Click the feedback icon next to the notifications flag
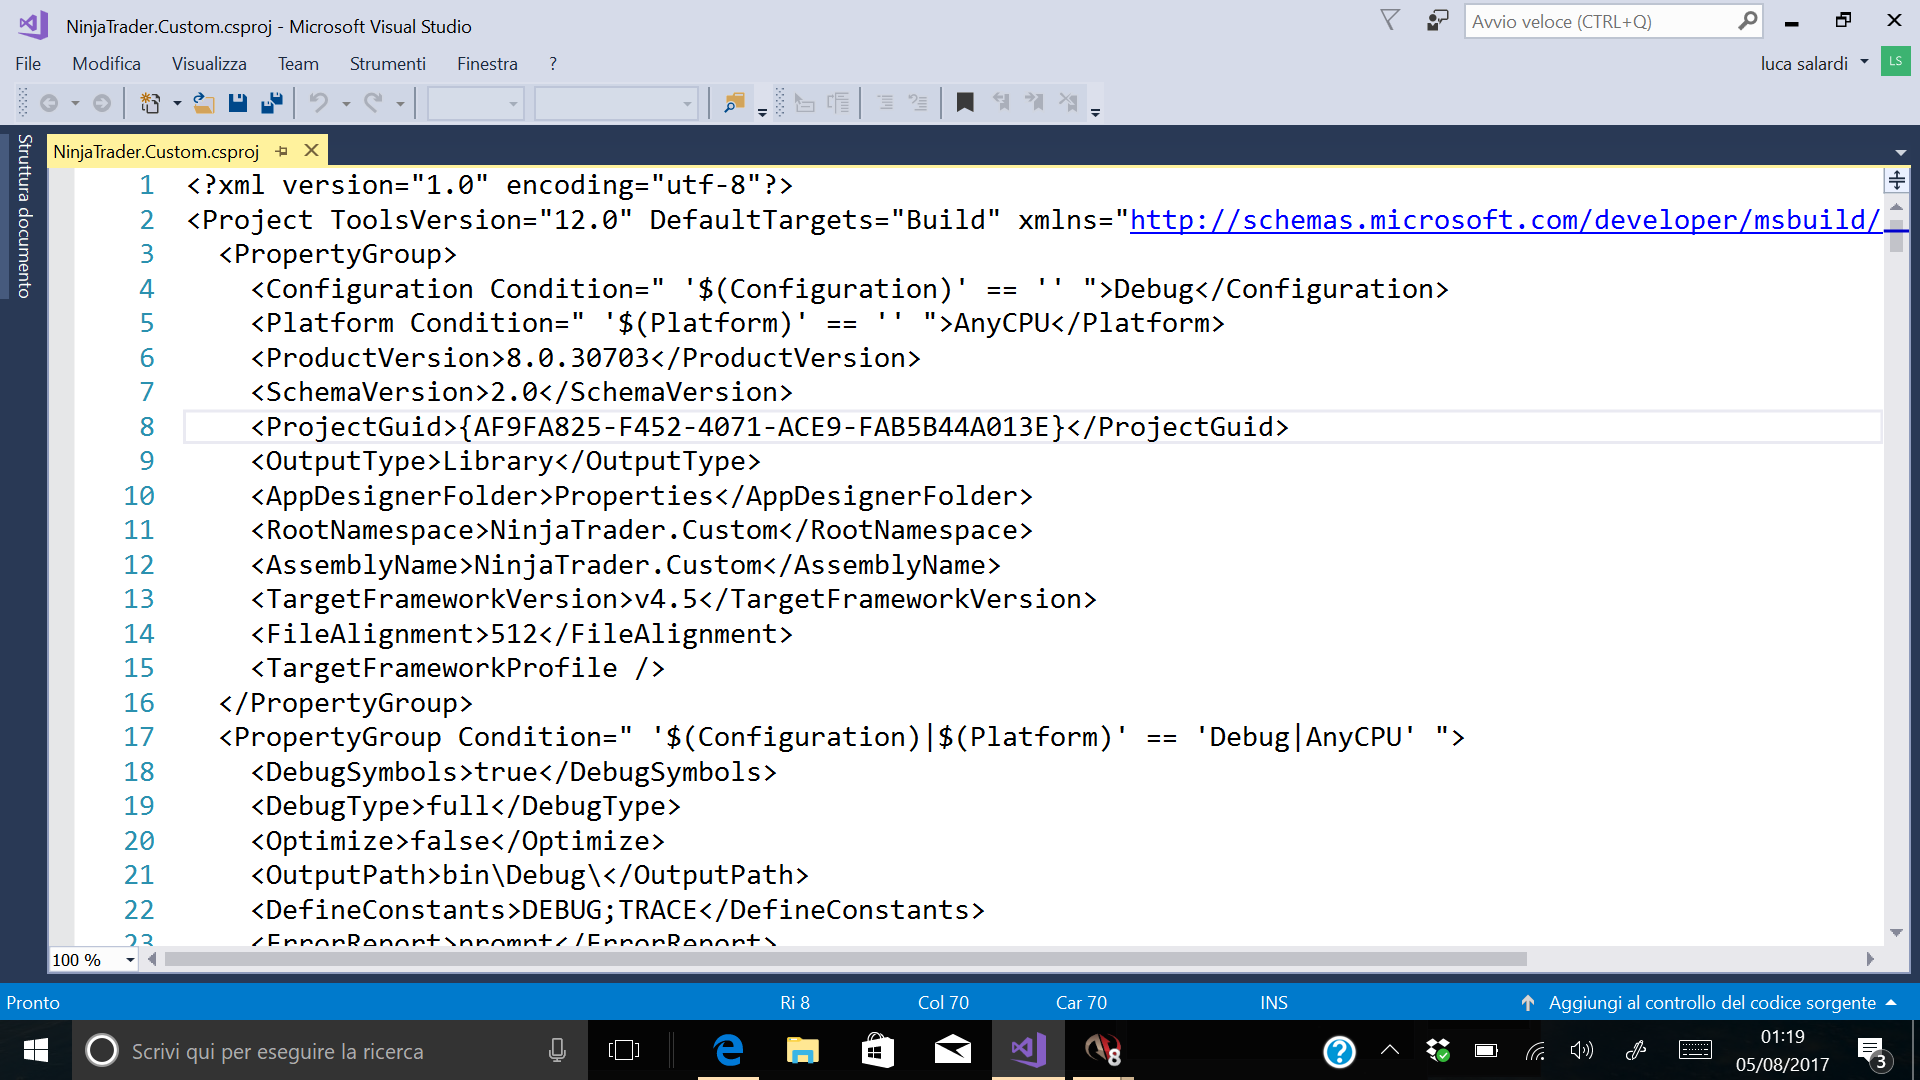This screenshot has height=1080, width=1920. [x=1437, y=21]
